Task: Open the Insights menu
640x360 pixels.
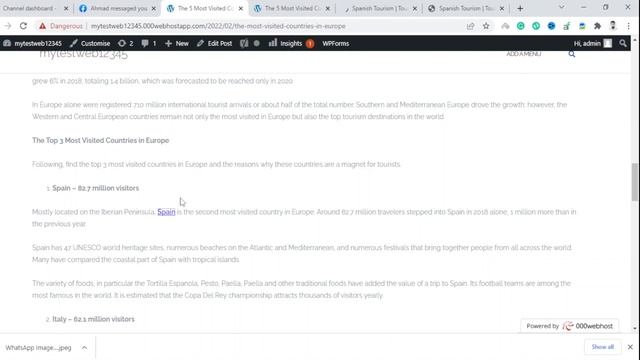Action: click(x=291, y=43)
